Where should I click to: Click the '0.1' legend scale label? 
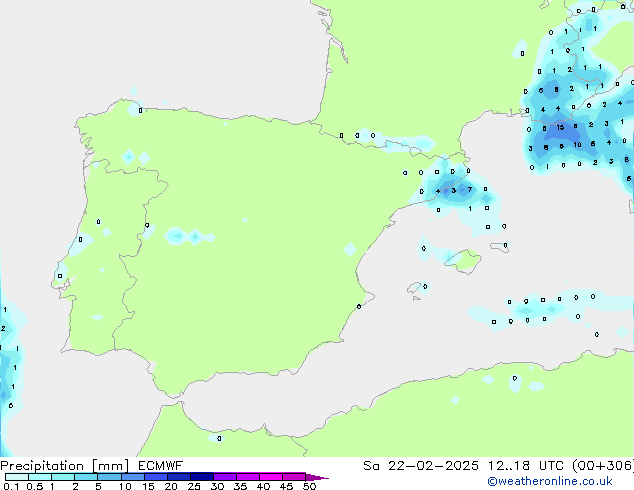(x=11, y=486)
